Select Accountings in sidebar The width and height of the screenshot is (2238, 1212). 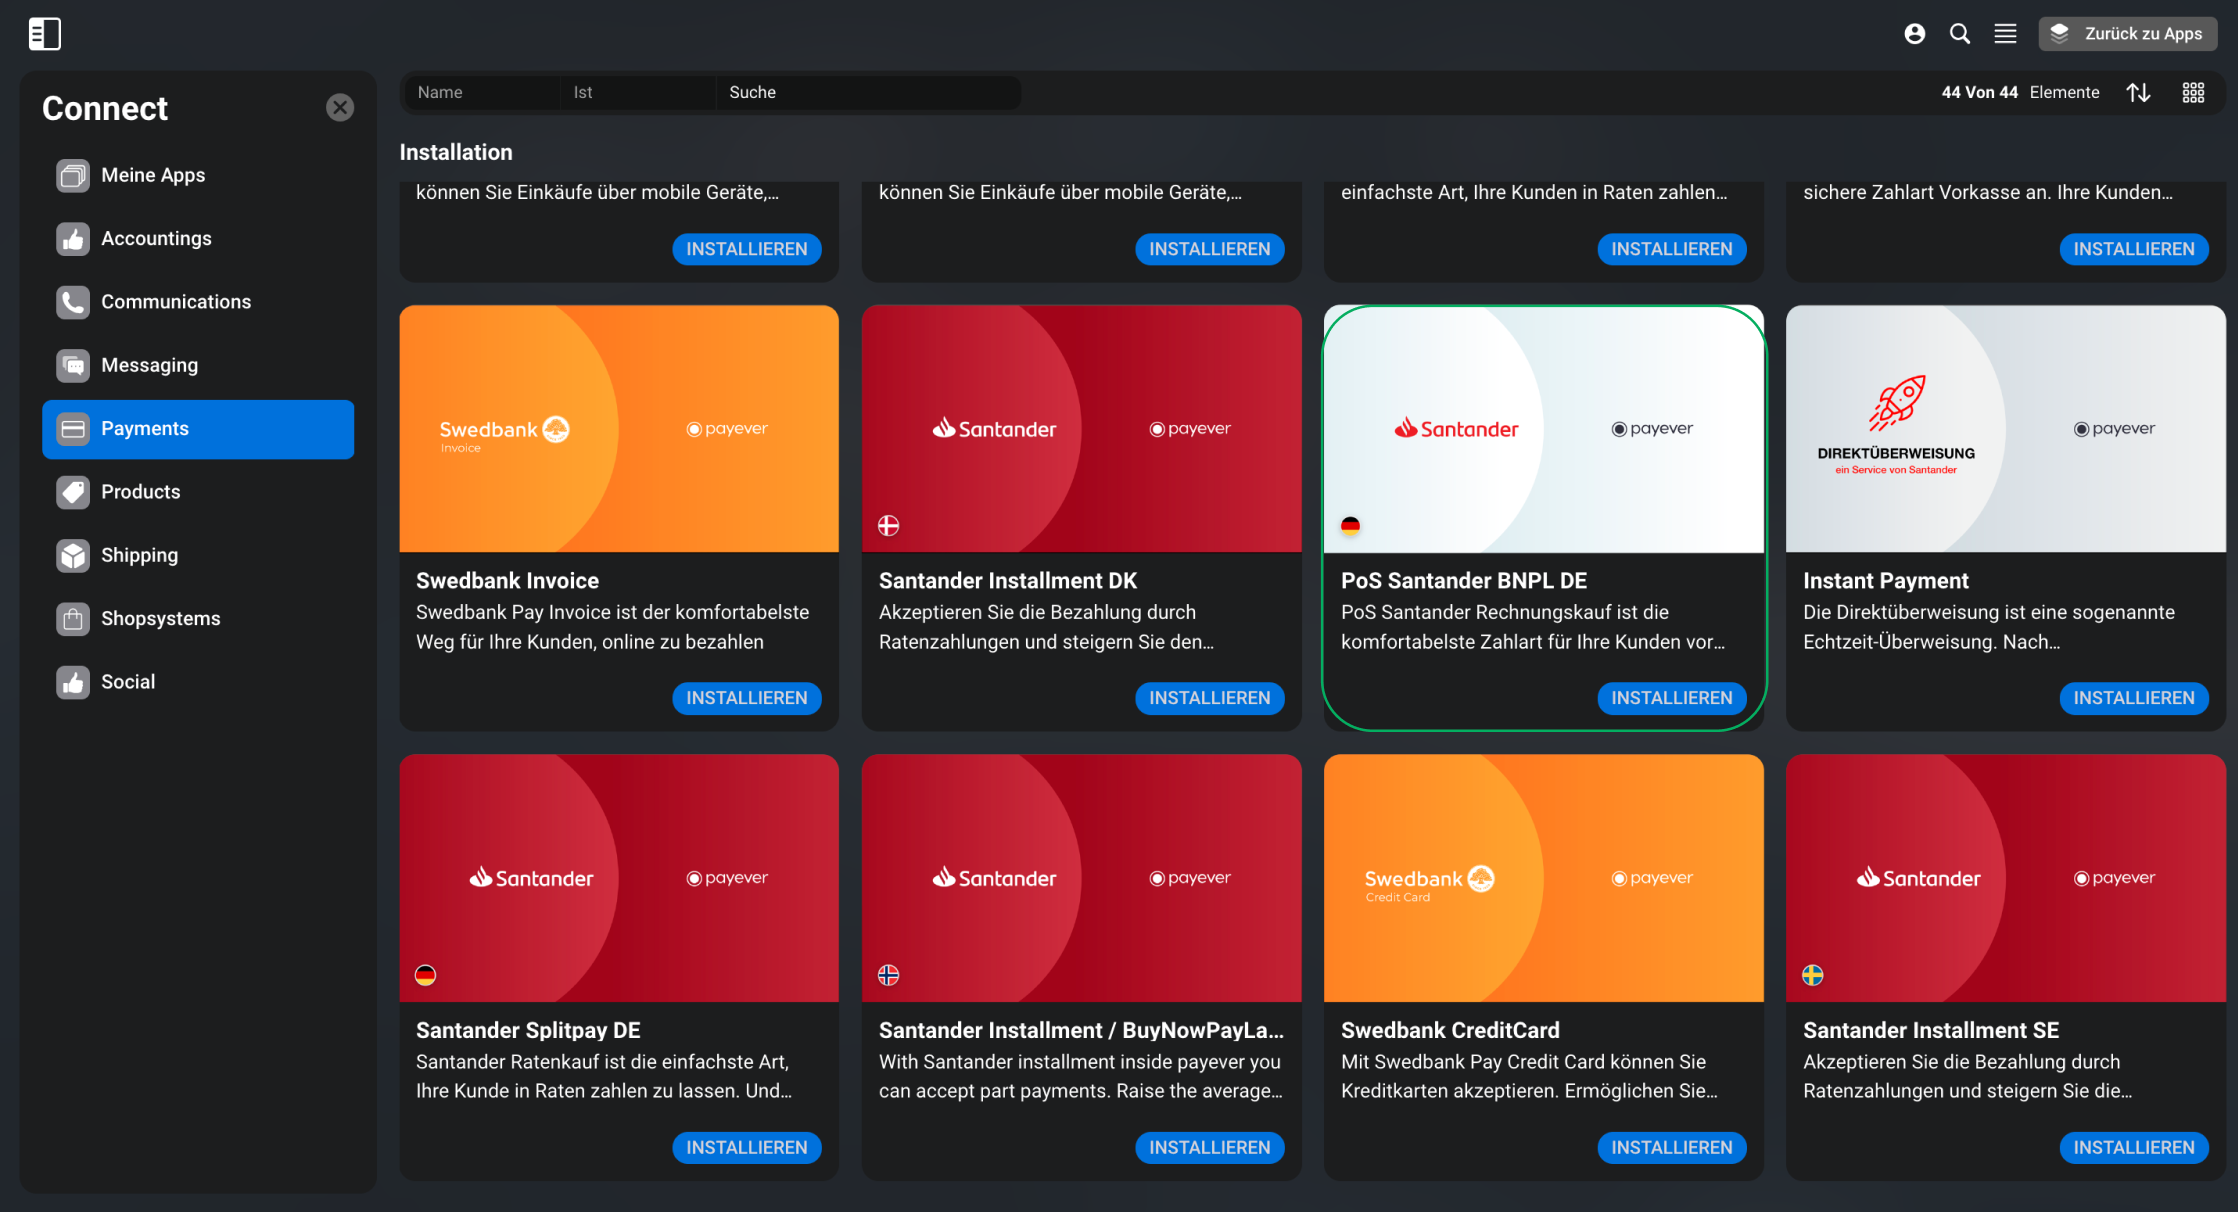pyautogui.click(x=198, y=239)
